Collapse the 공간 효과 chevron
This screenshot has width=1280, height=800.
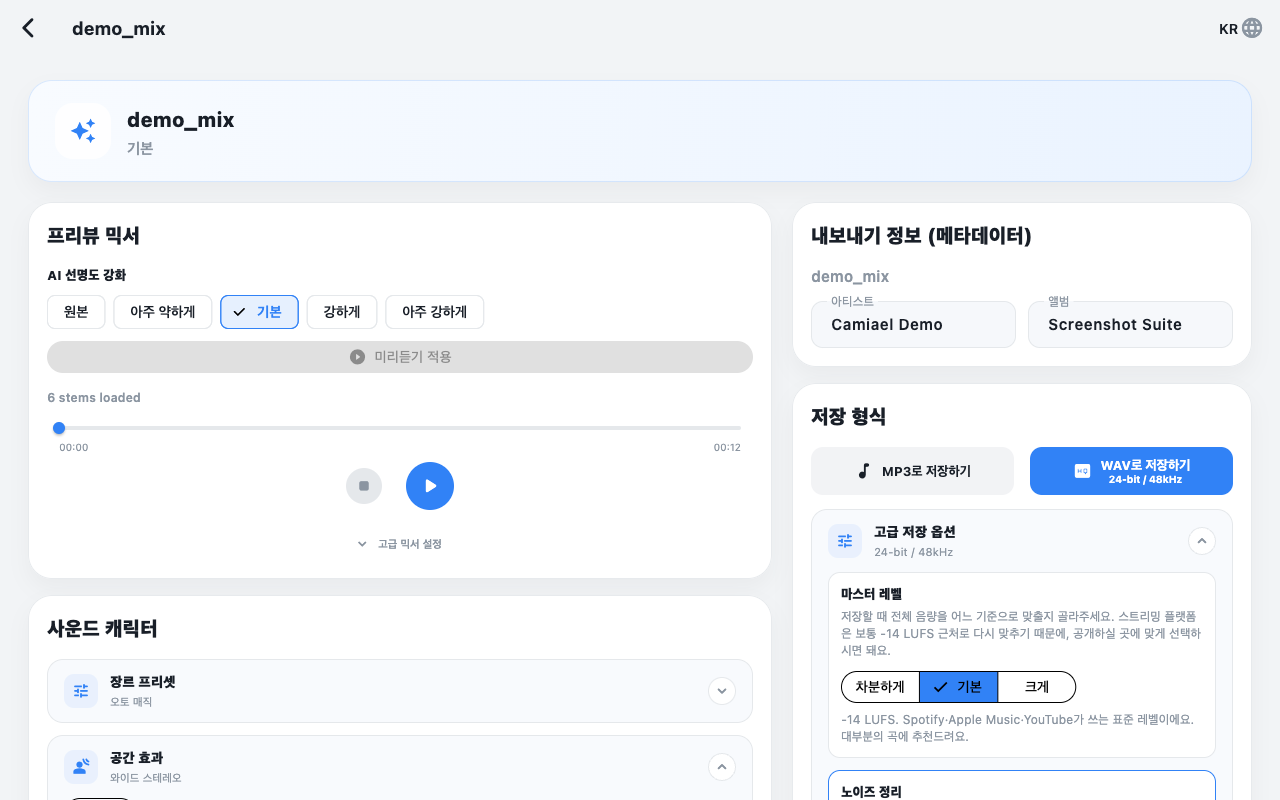click(722, 767)
